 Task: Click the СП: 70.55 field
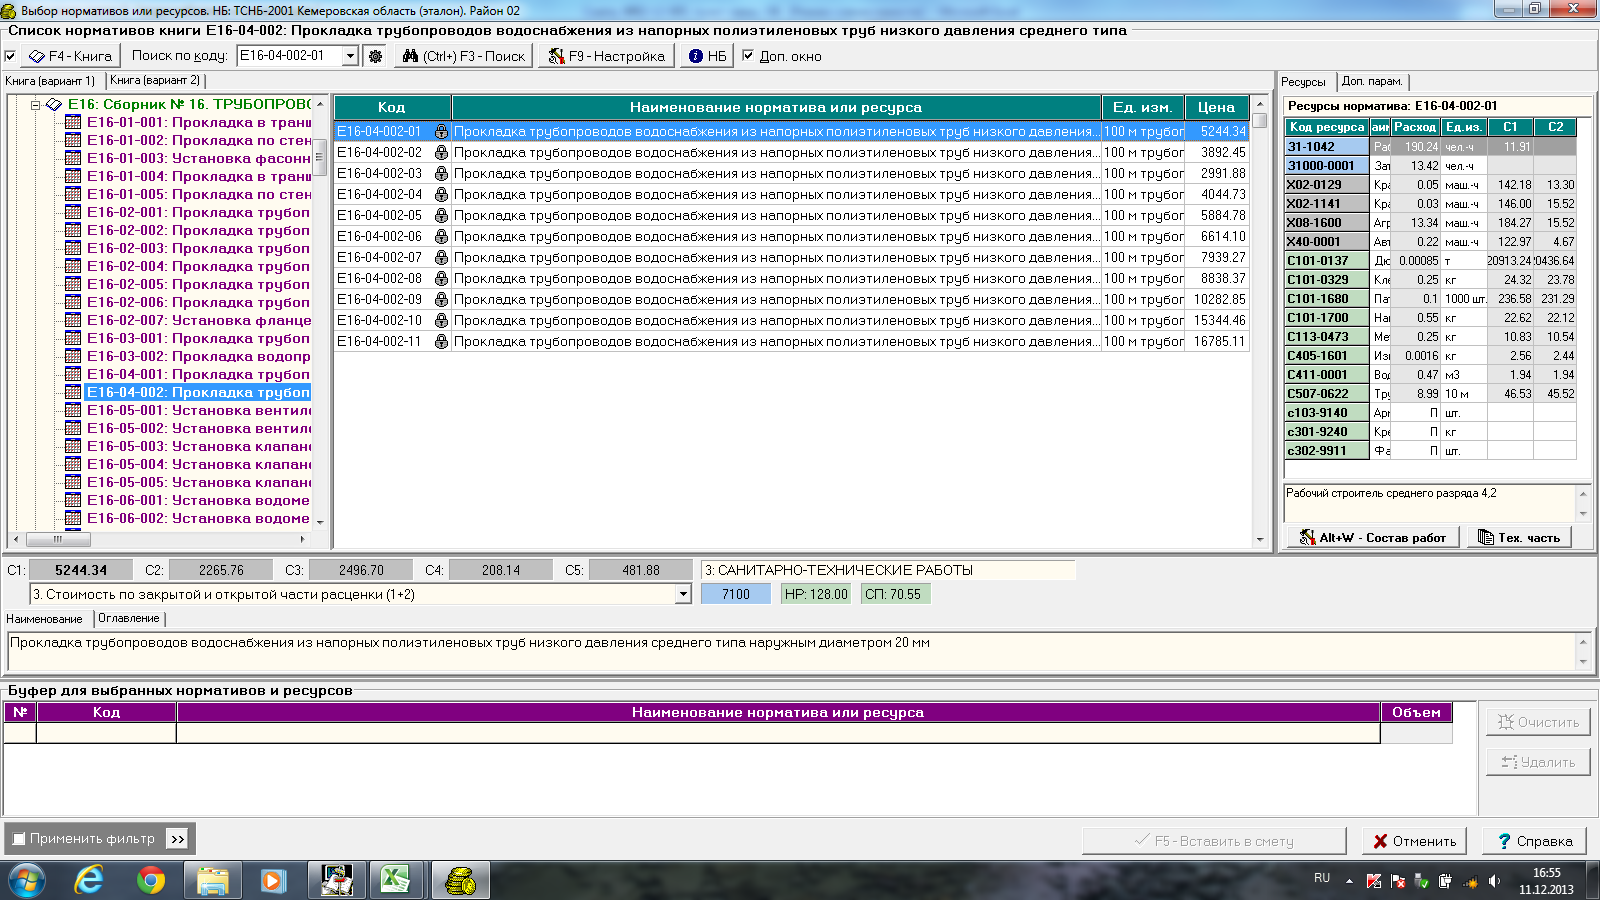pos(894,594)
